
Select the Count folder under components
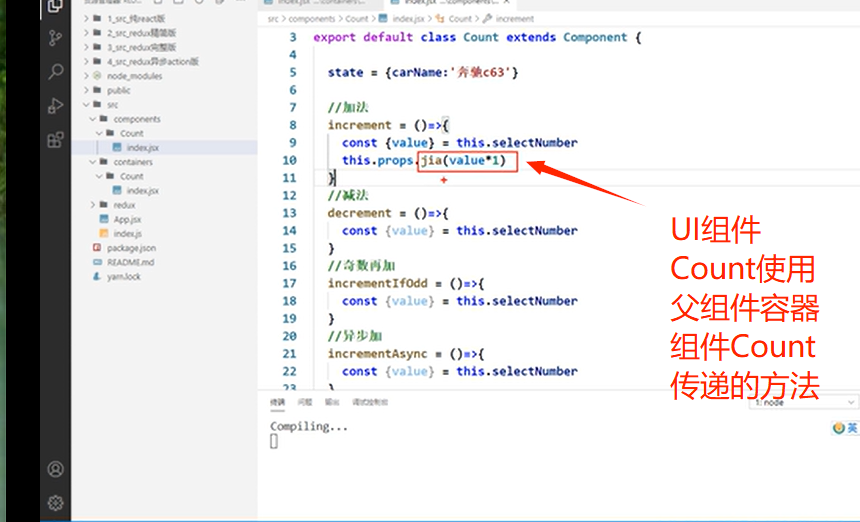coord(132,133)
